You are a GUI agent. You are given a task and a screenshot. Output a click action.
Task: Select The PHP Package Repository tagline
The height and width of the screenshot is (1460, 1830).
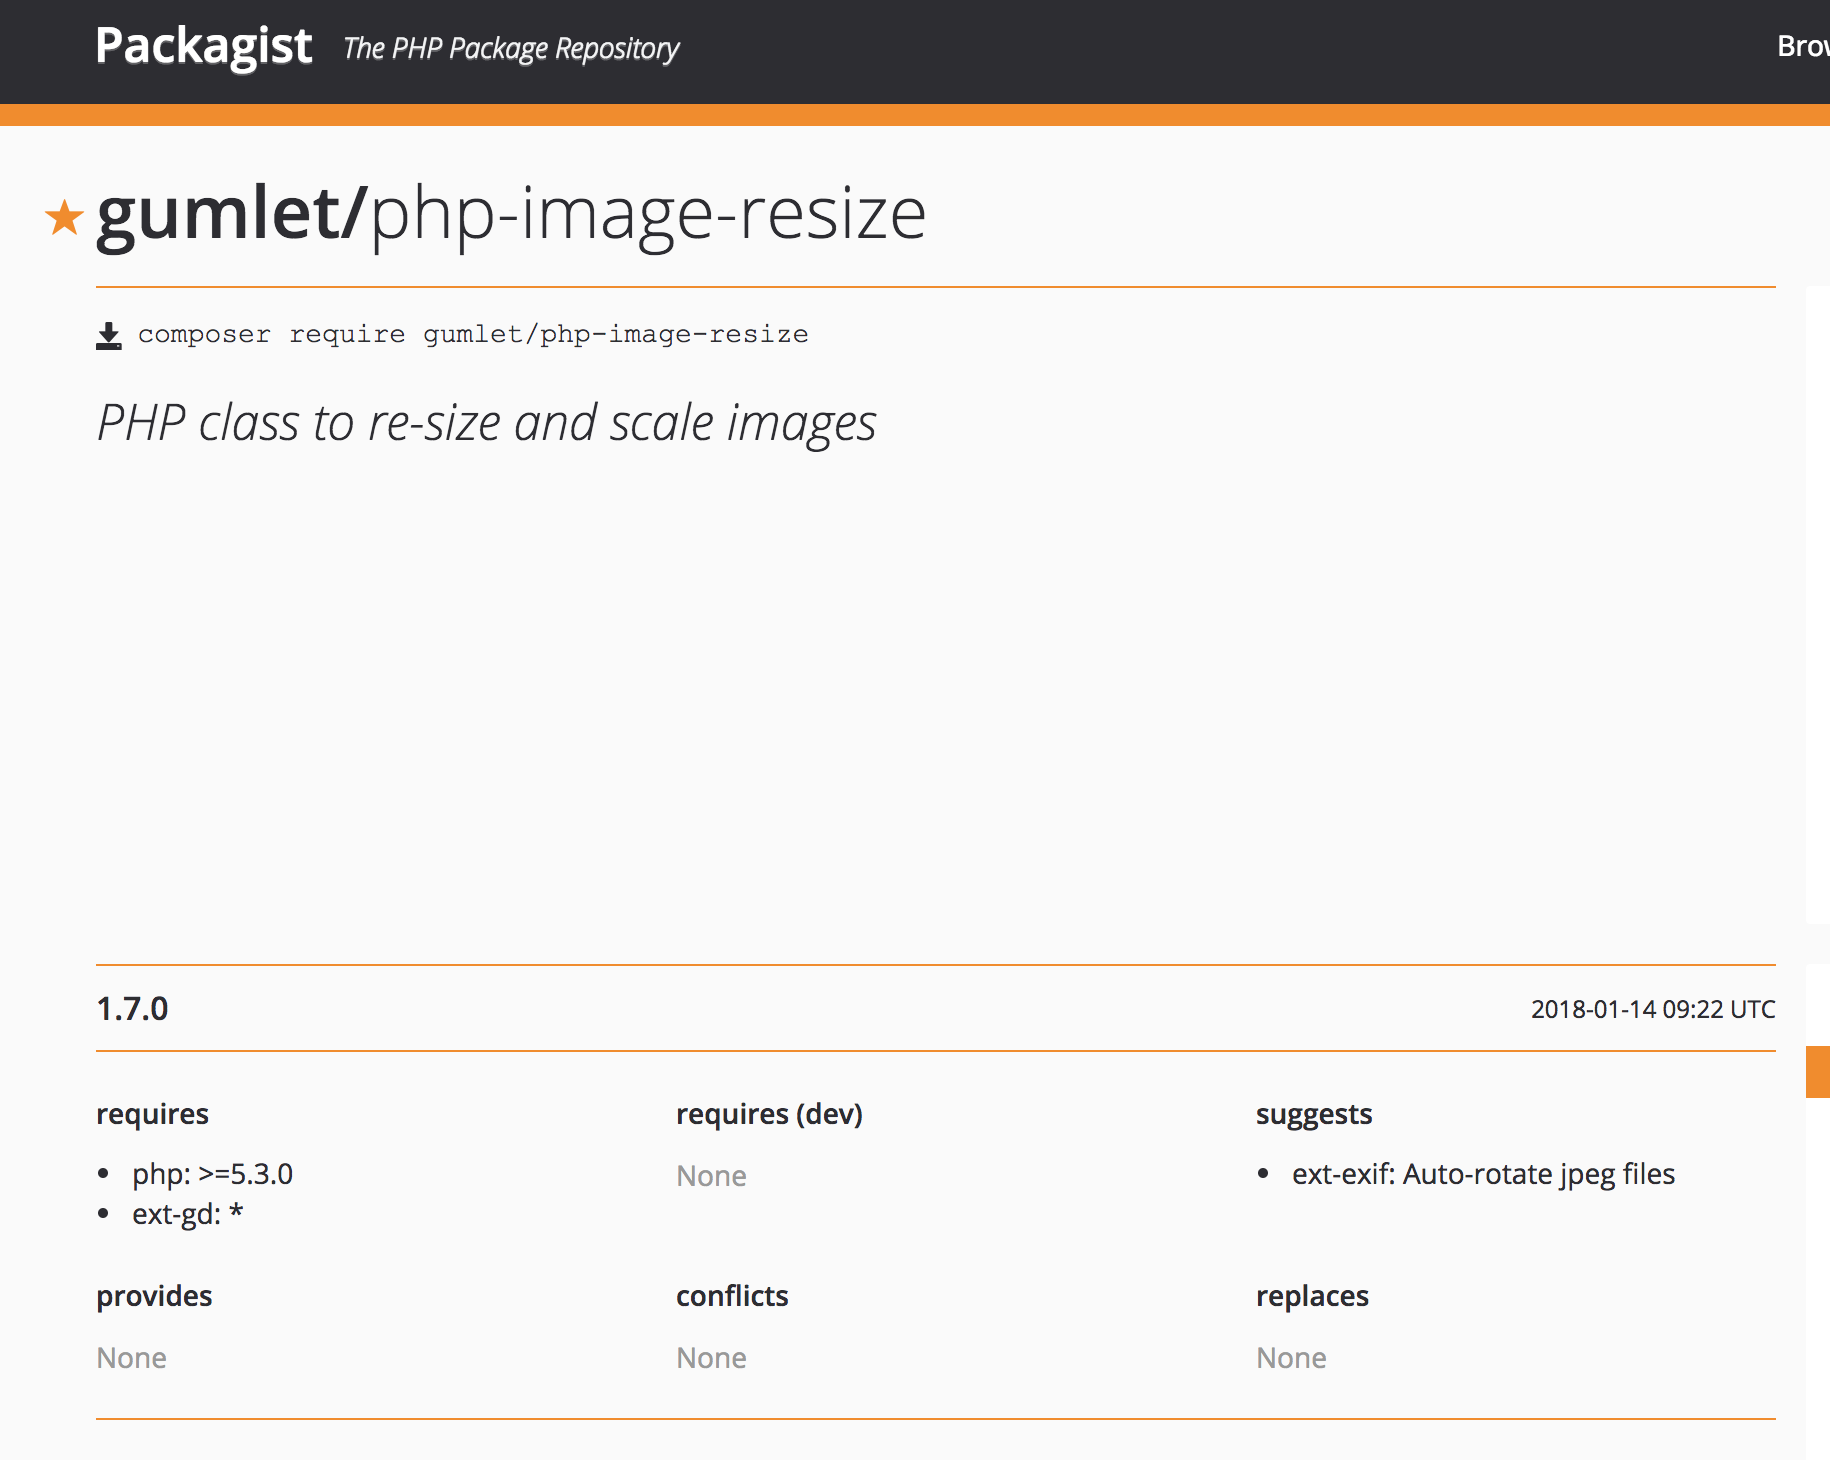tap(510, 48)
